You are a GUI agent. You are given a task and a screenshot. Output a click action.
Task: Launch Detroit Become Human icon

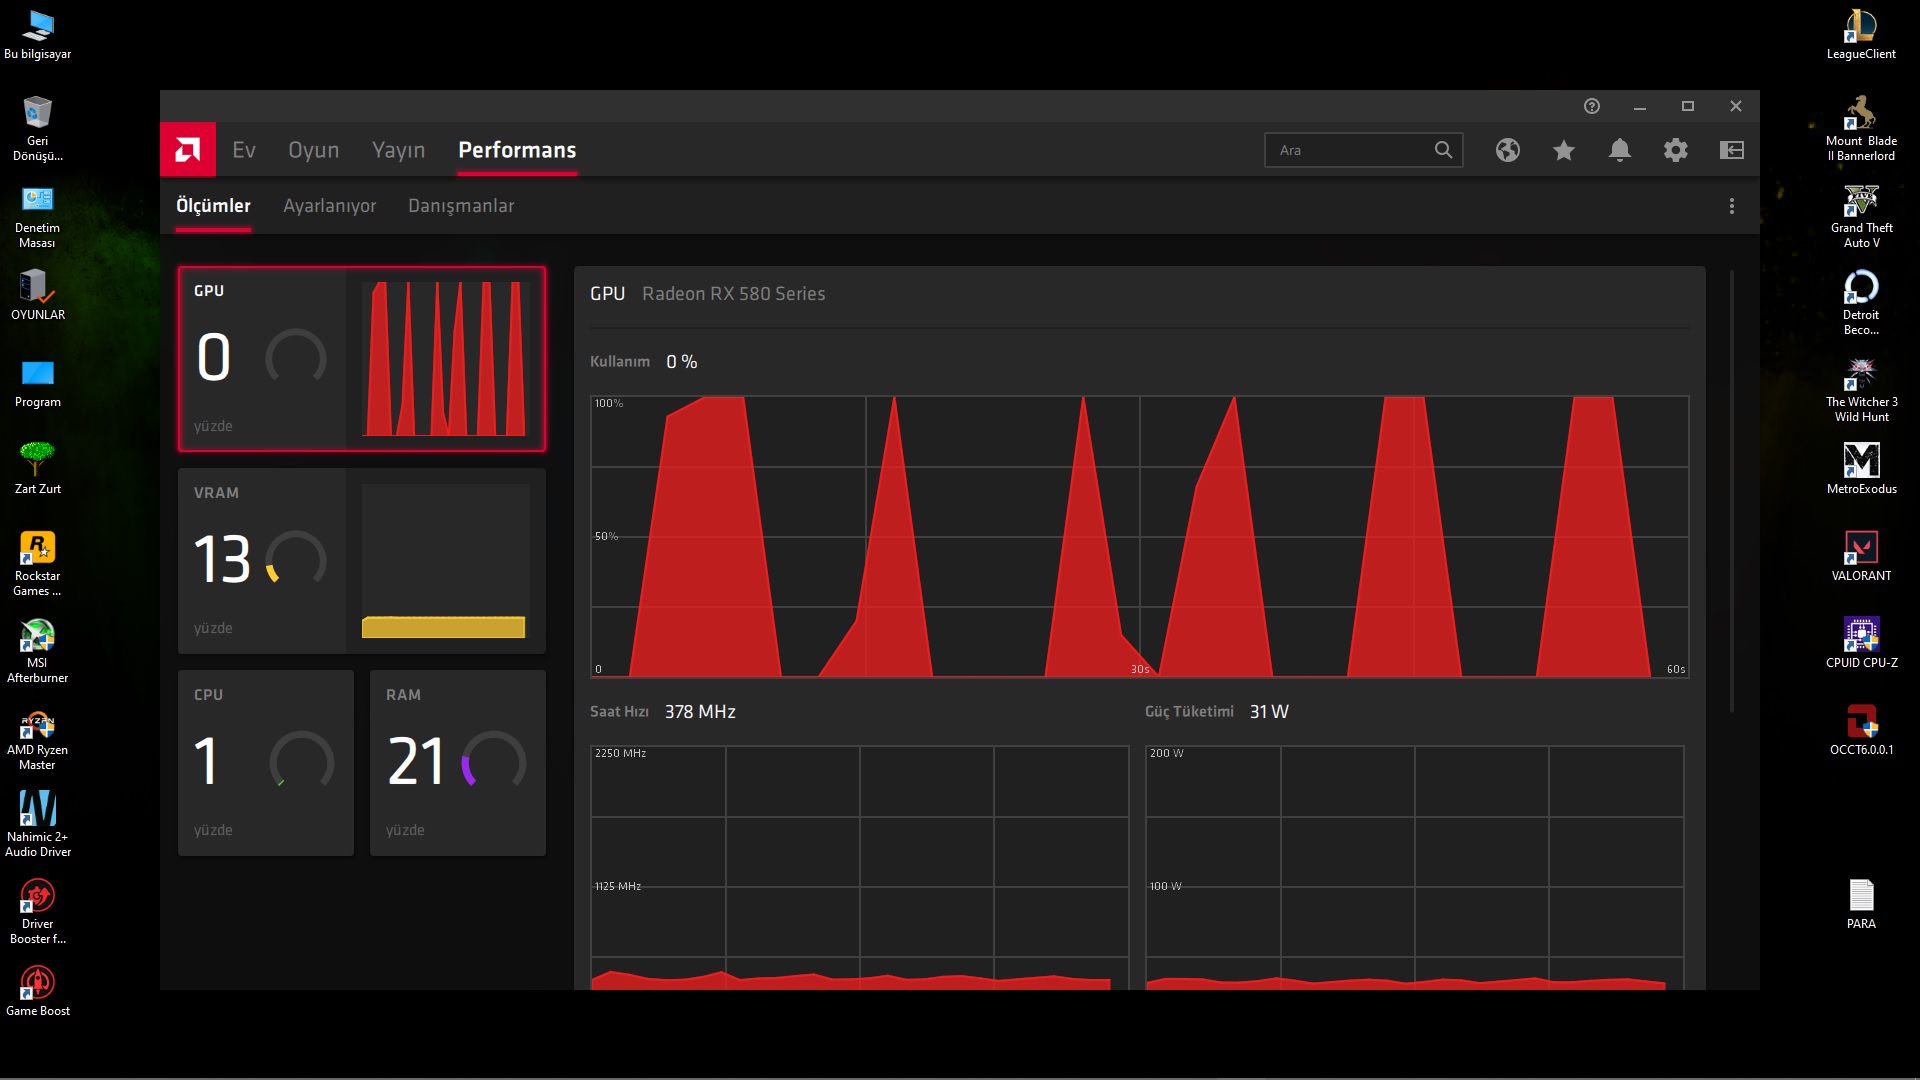pos(1861,303)
